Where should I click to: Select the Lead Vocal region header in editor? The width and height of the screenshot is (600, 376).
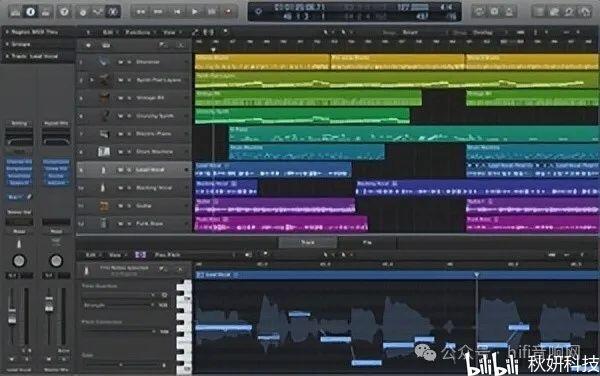click(x=396, y=275)
